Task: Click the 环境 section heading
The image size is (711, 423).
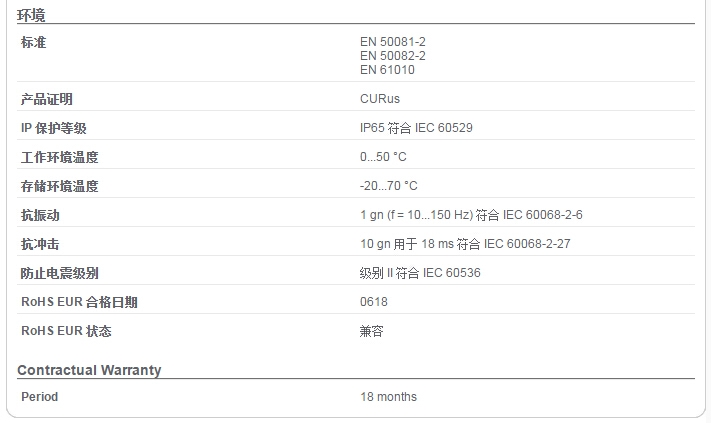Action: [x=31, y=15]
